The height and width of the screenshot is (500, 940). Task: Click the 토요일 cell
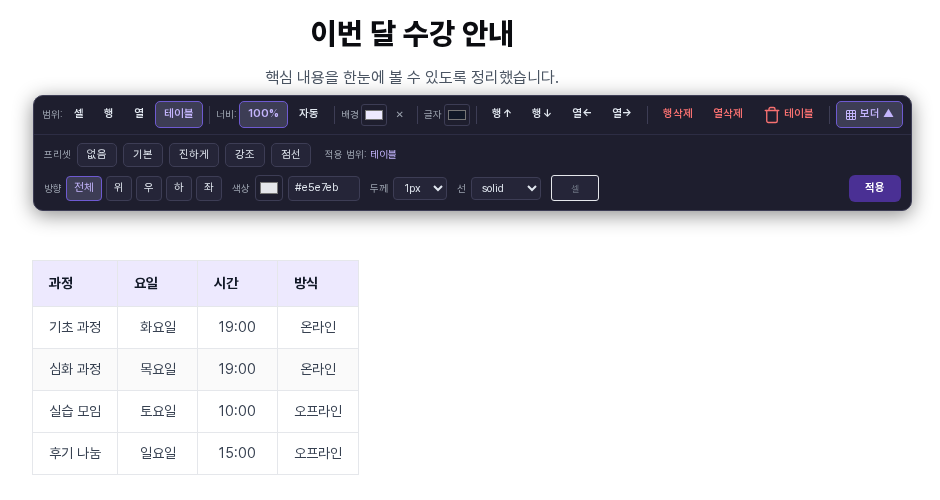(158, 411)
